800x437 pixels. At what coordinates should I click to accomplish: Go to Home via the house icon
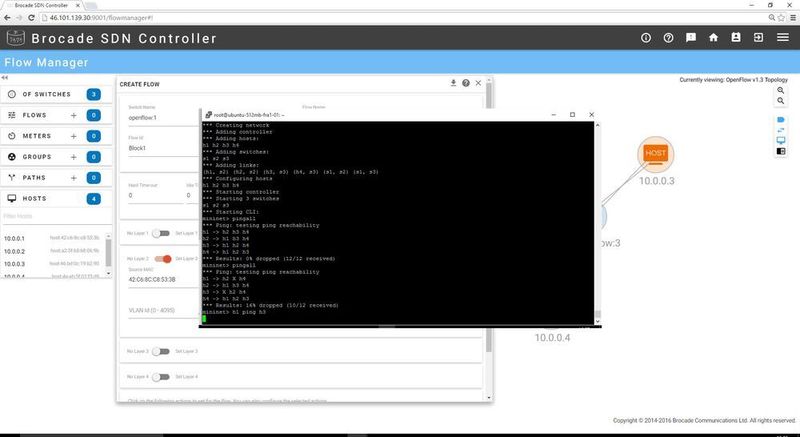713,38
